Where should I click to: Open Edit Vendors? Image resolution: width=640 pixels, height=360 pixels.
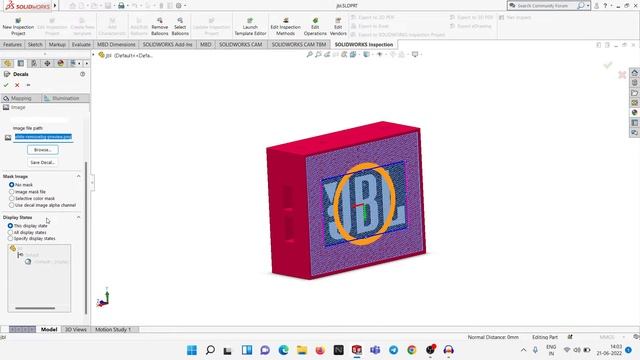(338, 27)
